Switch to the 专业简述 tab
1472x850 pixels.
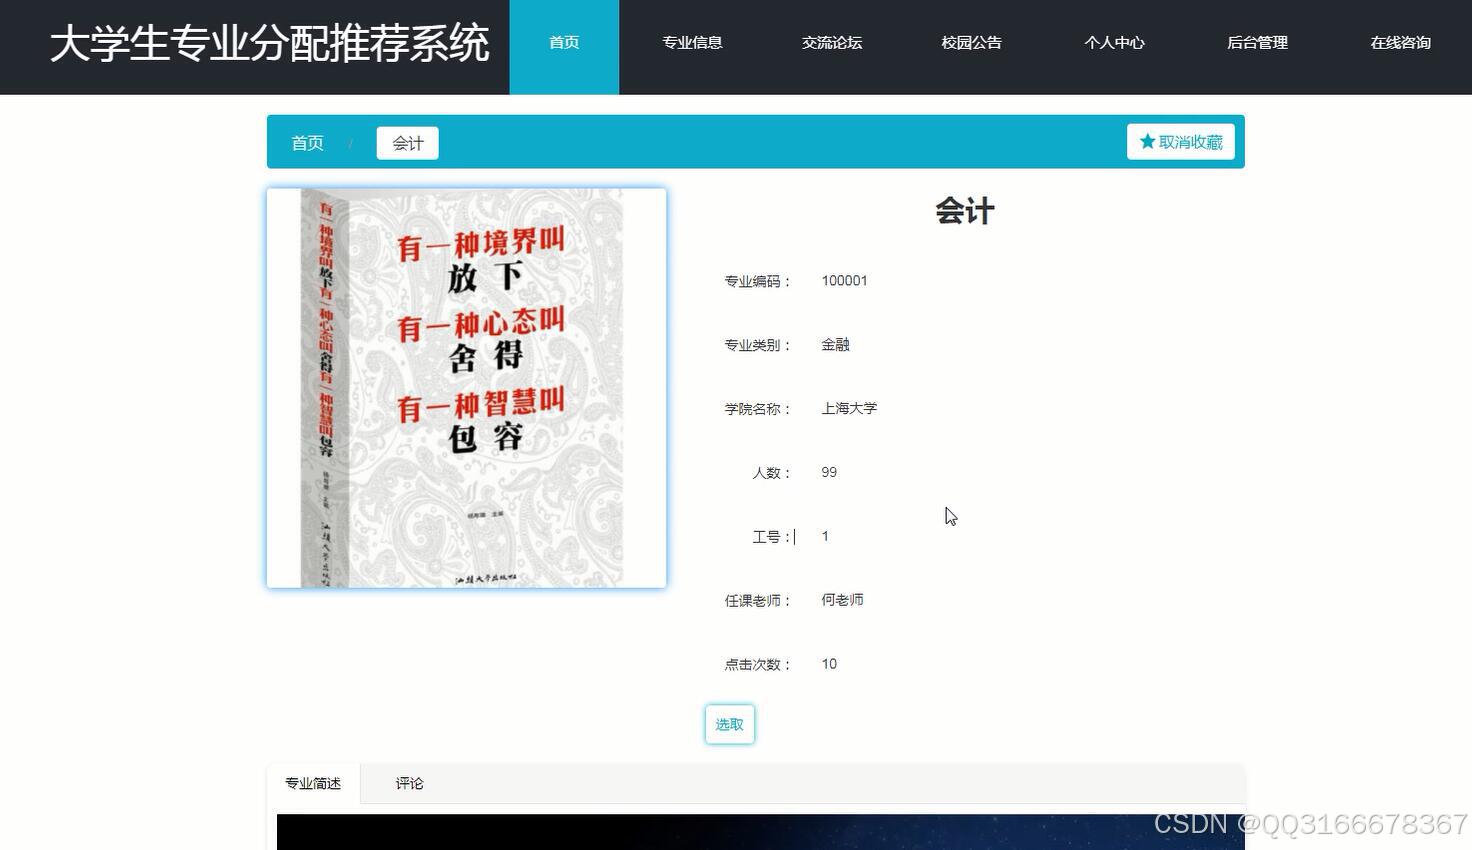click(313, 783)
